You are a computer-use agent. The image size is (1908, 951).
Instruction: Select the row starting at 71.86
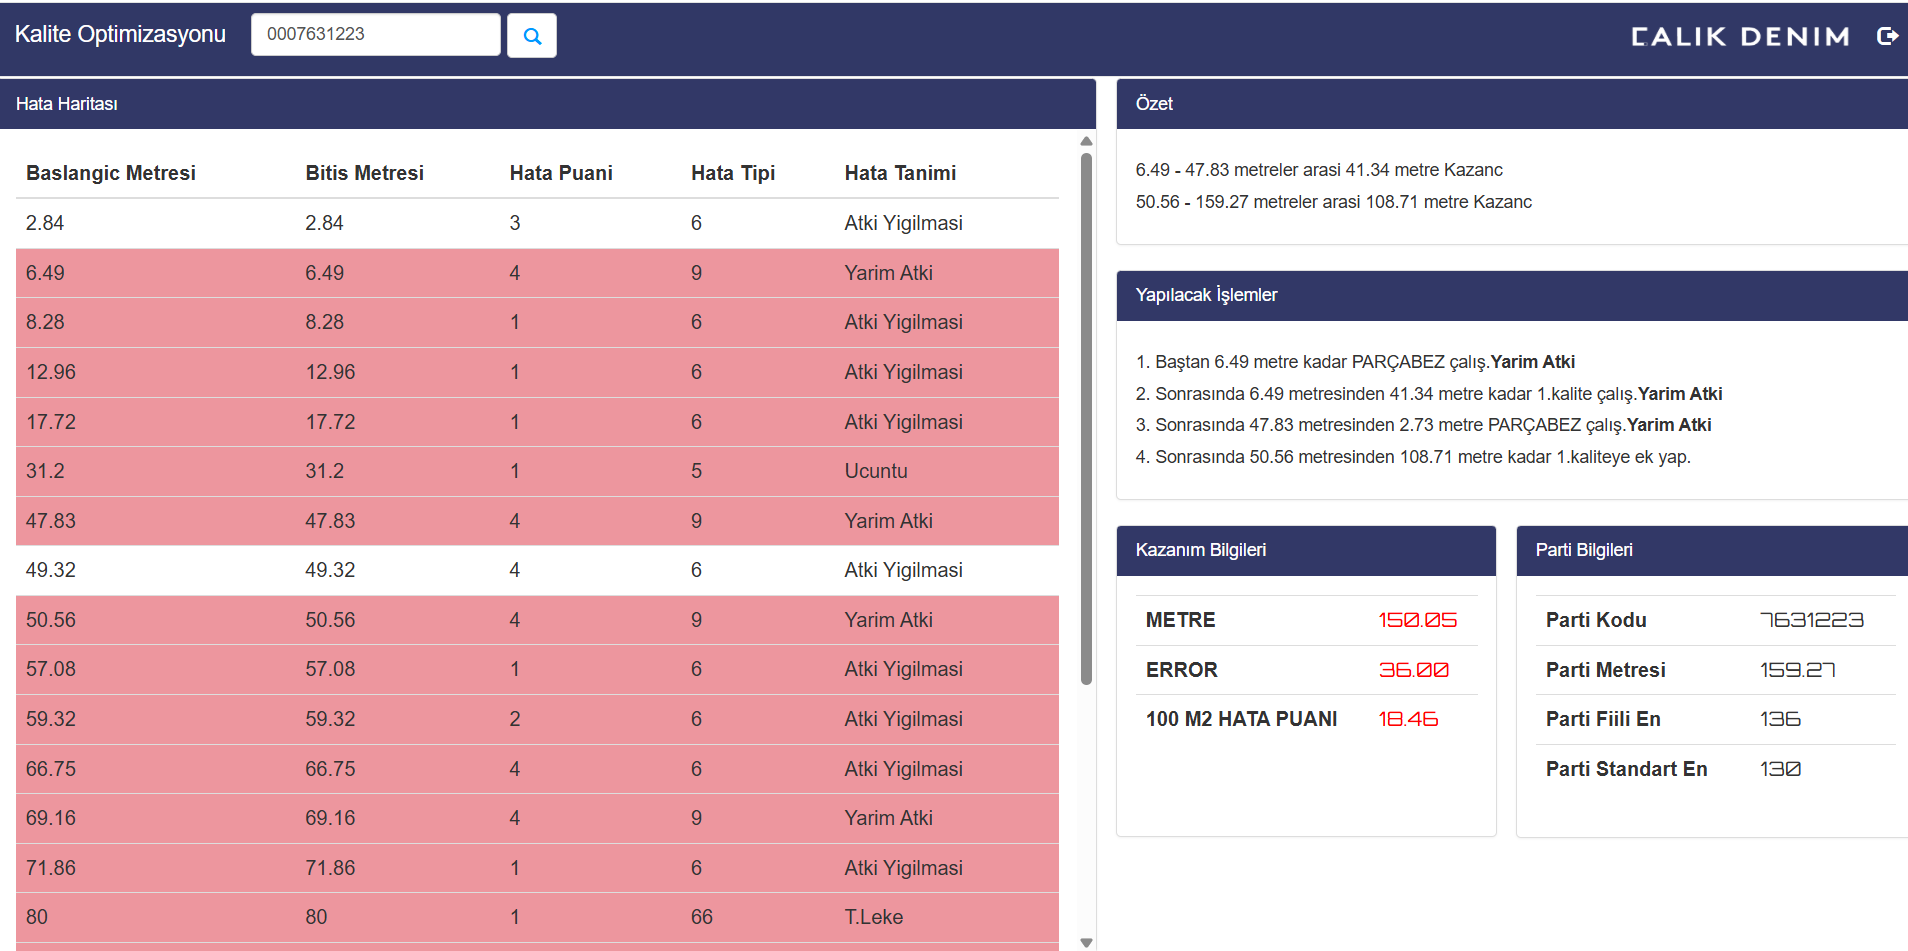pos(537,868)
